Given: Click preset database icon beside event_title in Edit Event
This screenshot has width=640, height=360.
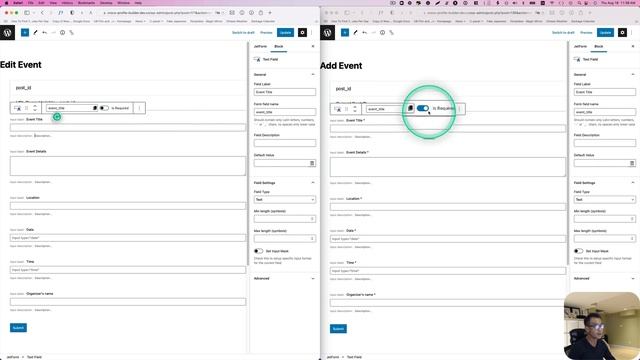Looking at the screenshot, I should pyautogui.click(x=95, y=108).
